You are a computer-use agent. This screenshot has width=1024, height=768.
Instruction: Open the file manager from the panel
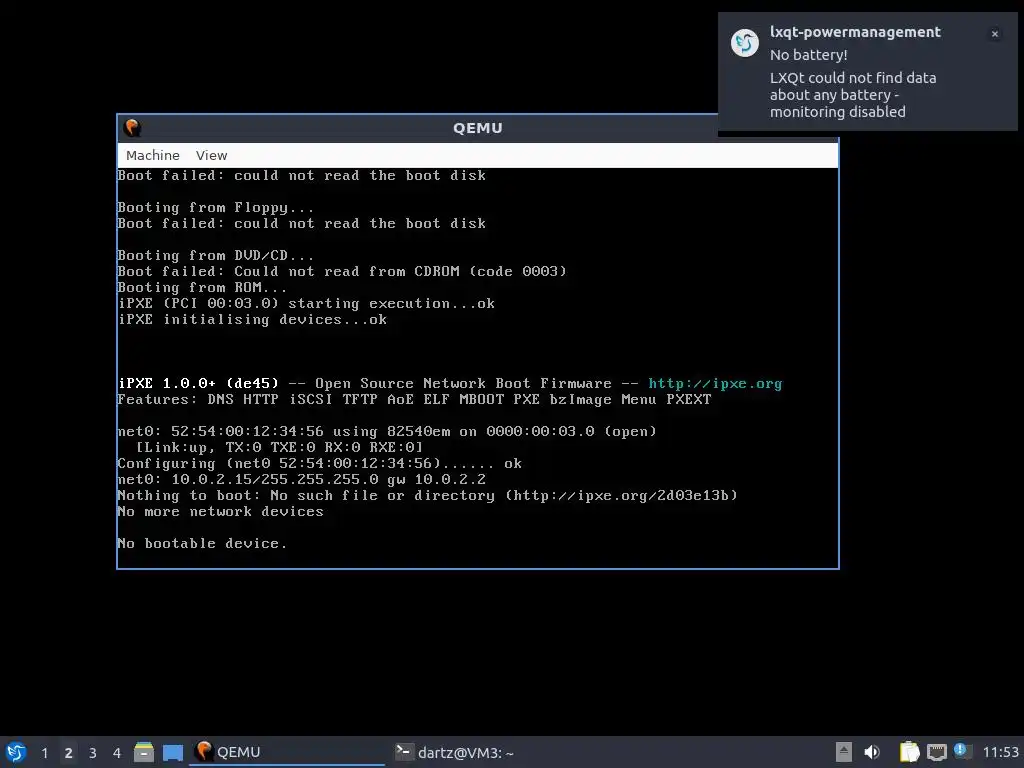pyautogui.click(x=144, y=752)
